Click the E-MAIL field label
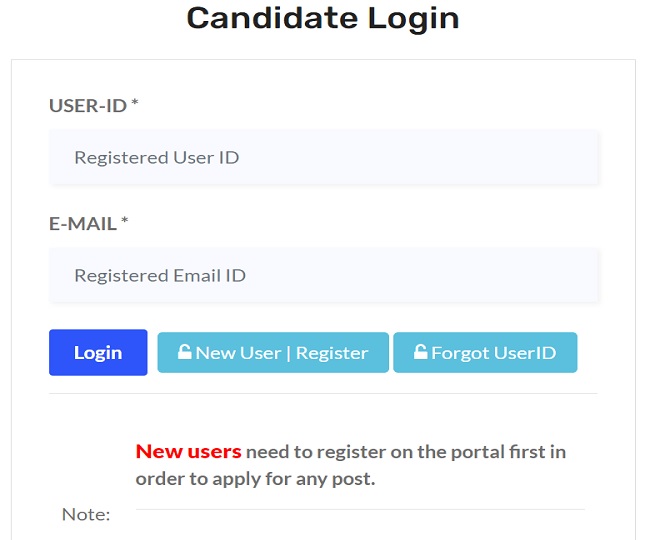Viewport: 650px width, 540px height. coord(83,223)
